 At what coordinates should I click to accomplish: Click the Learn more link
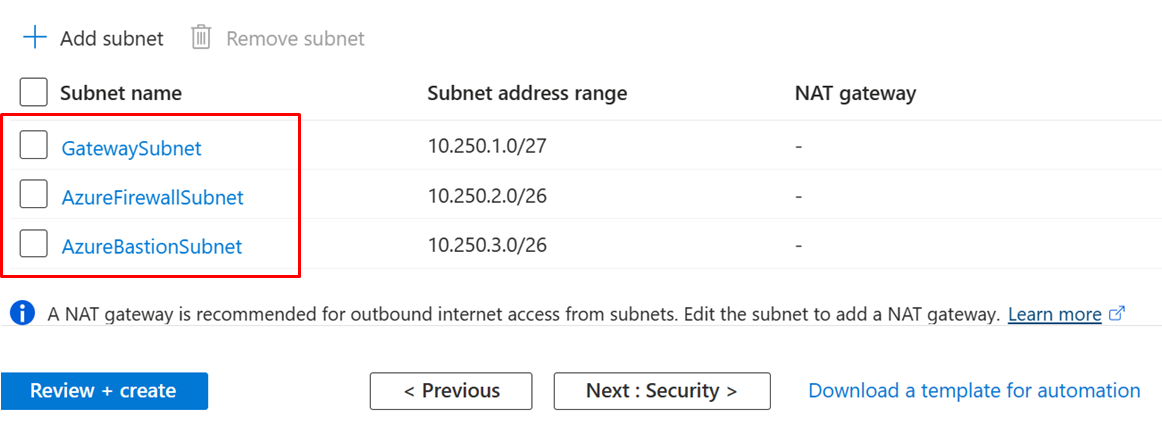coord(1054,314)
